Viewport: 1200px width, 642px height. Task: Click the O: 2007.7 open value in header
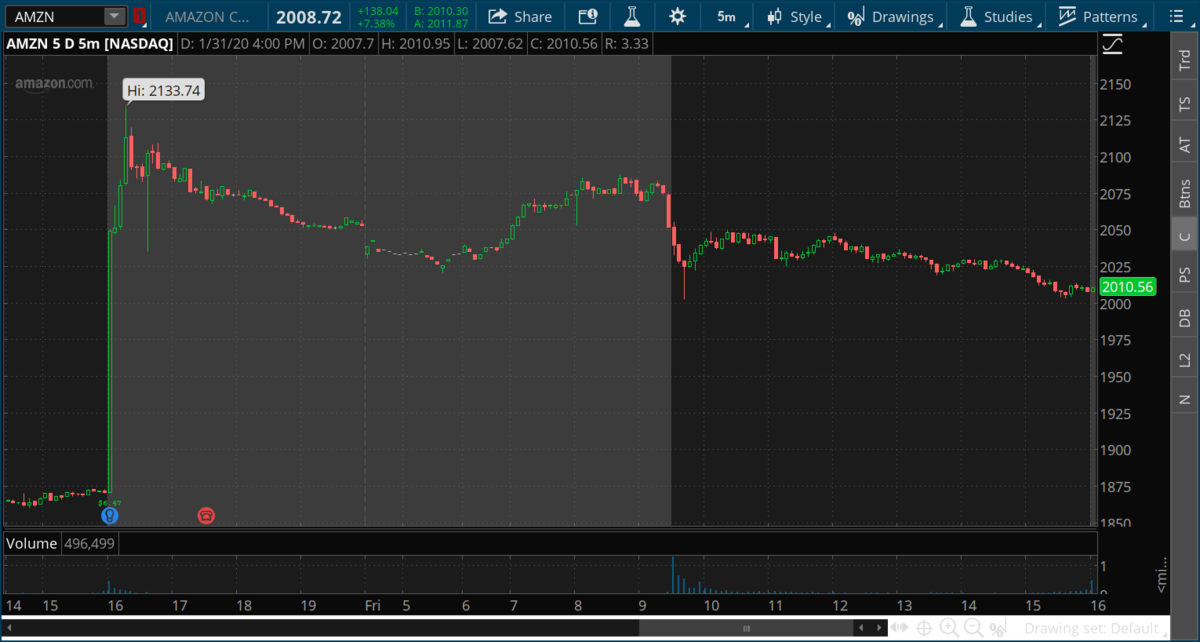[x=346, y=44]
